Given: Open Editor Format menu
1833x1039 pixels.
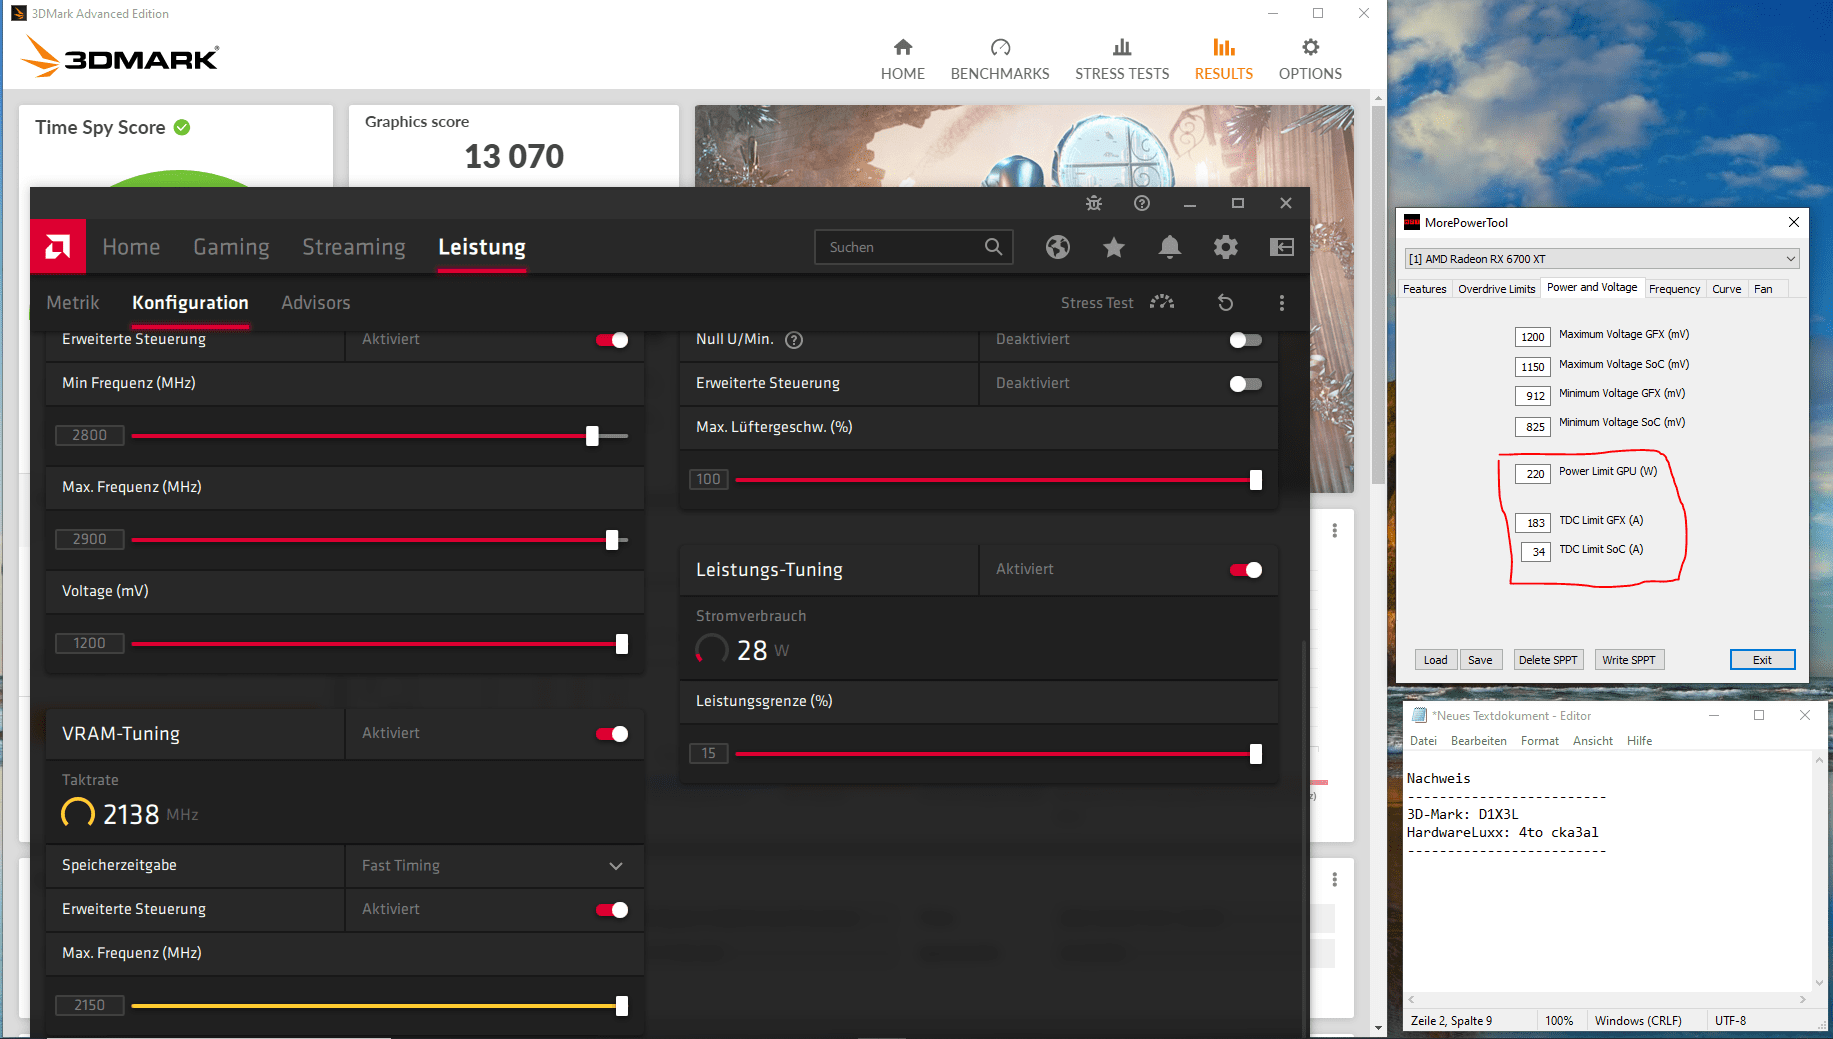Looking at the screenshot, I should (x=1540, y=741).
